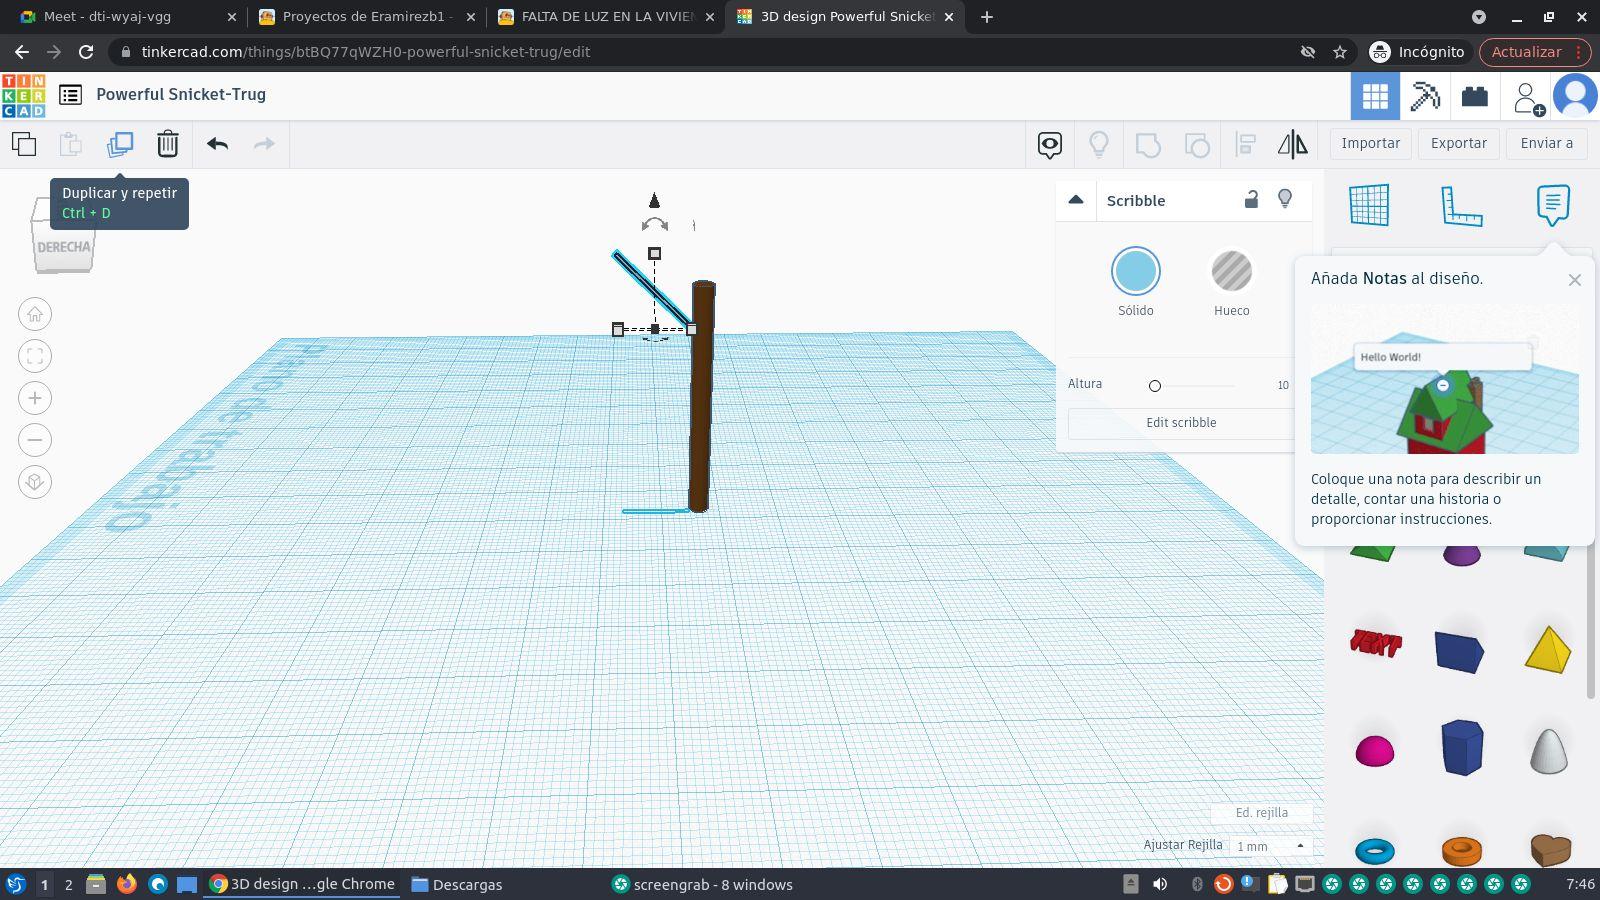
Task: Click the Redo arrow
Action: coord(264,144)
